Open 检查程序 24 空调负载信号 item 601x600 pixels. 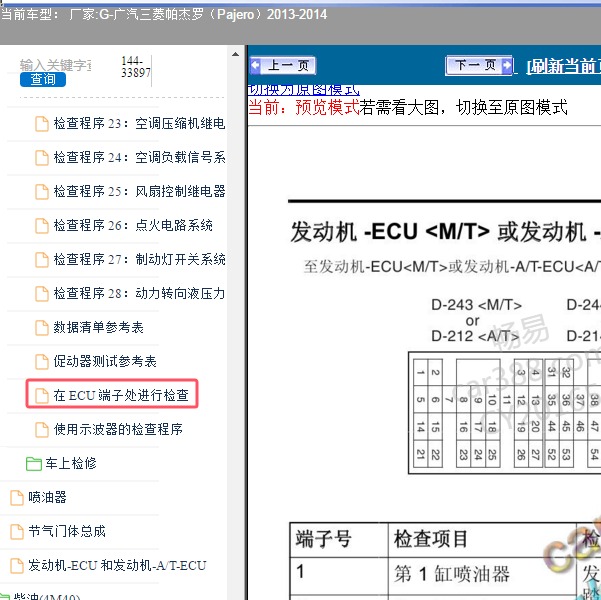click(139, 157)
